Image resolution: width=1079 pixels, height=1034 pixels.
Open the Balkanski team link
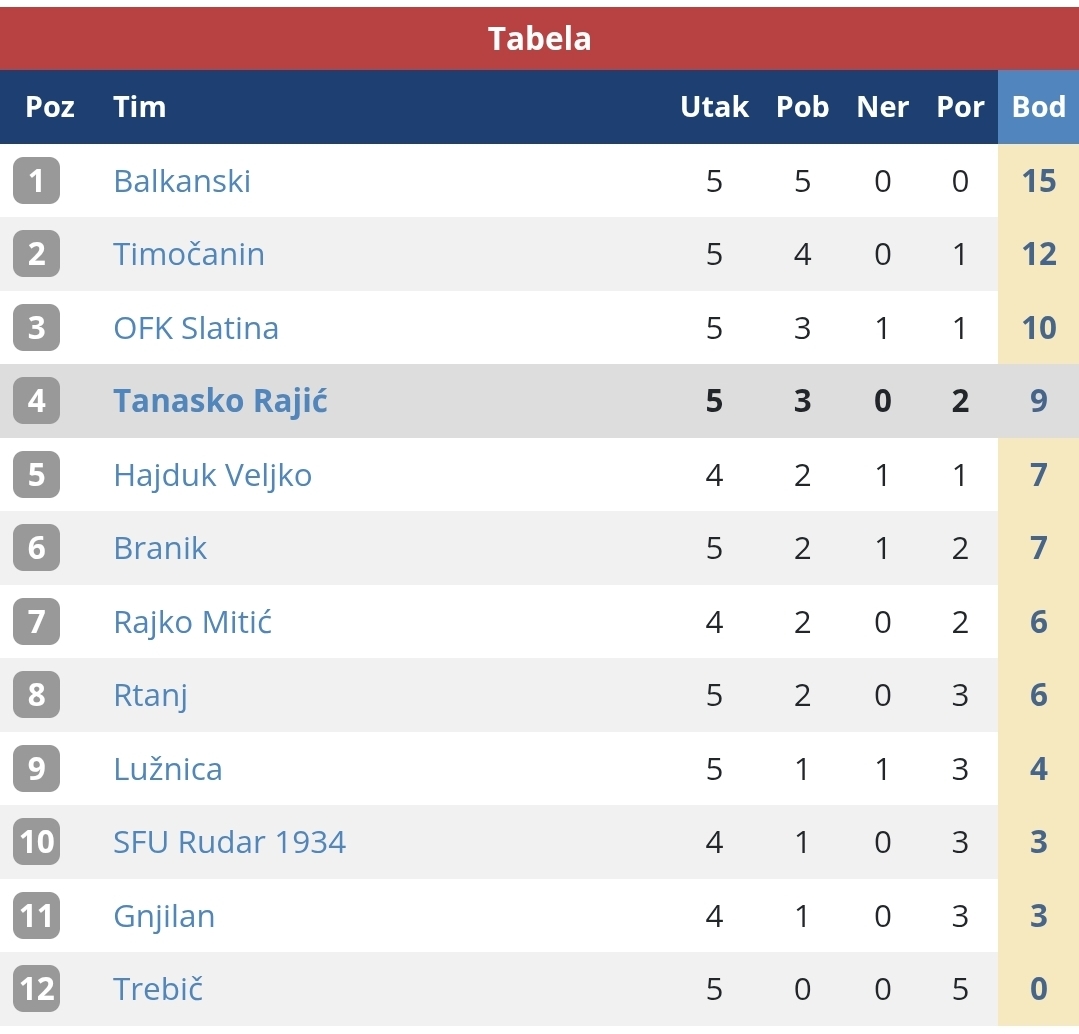182,181
